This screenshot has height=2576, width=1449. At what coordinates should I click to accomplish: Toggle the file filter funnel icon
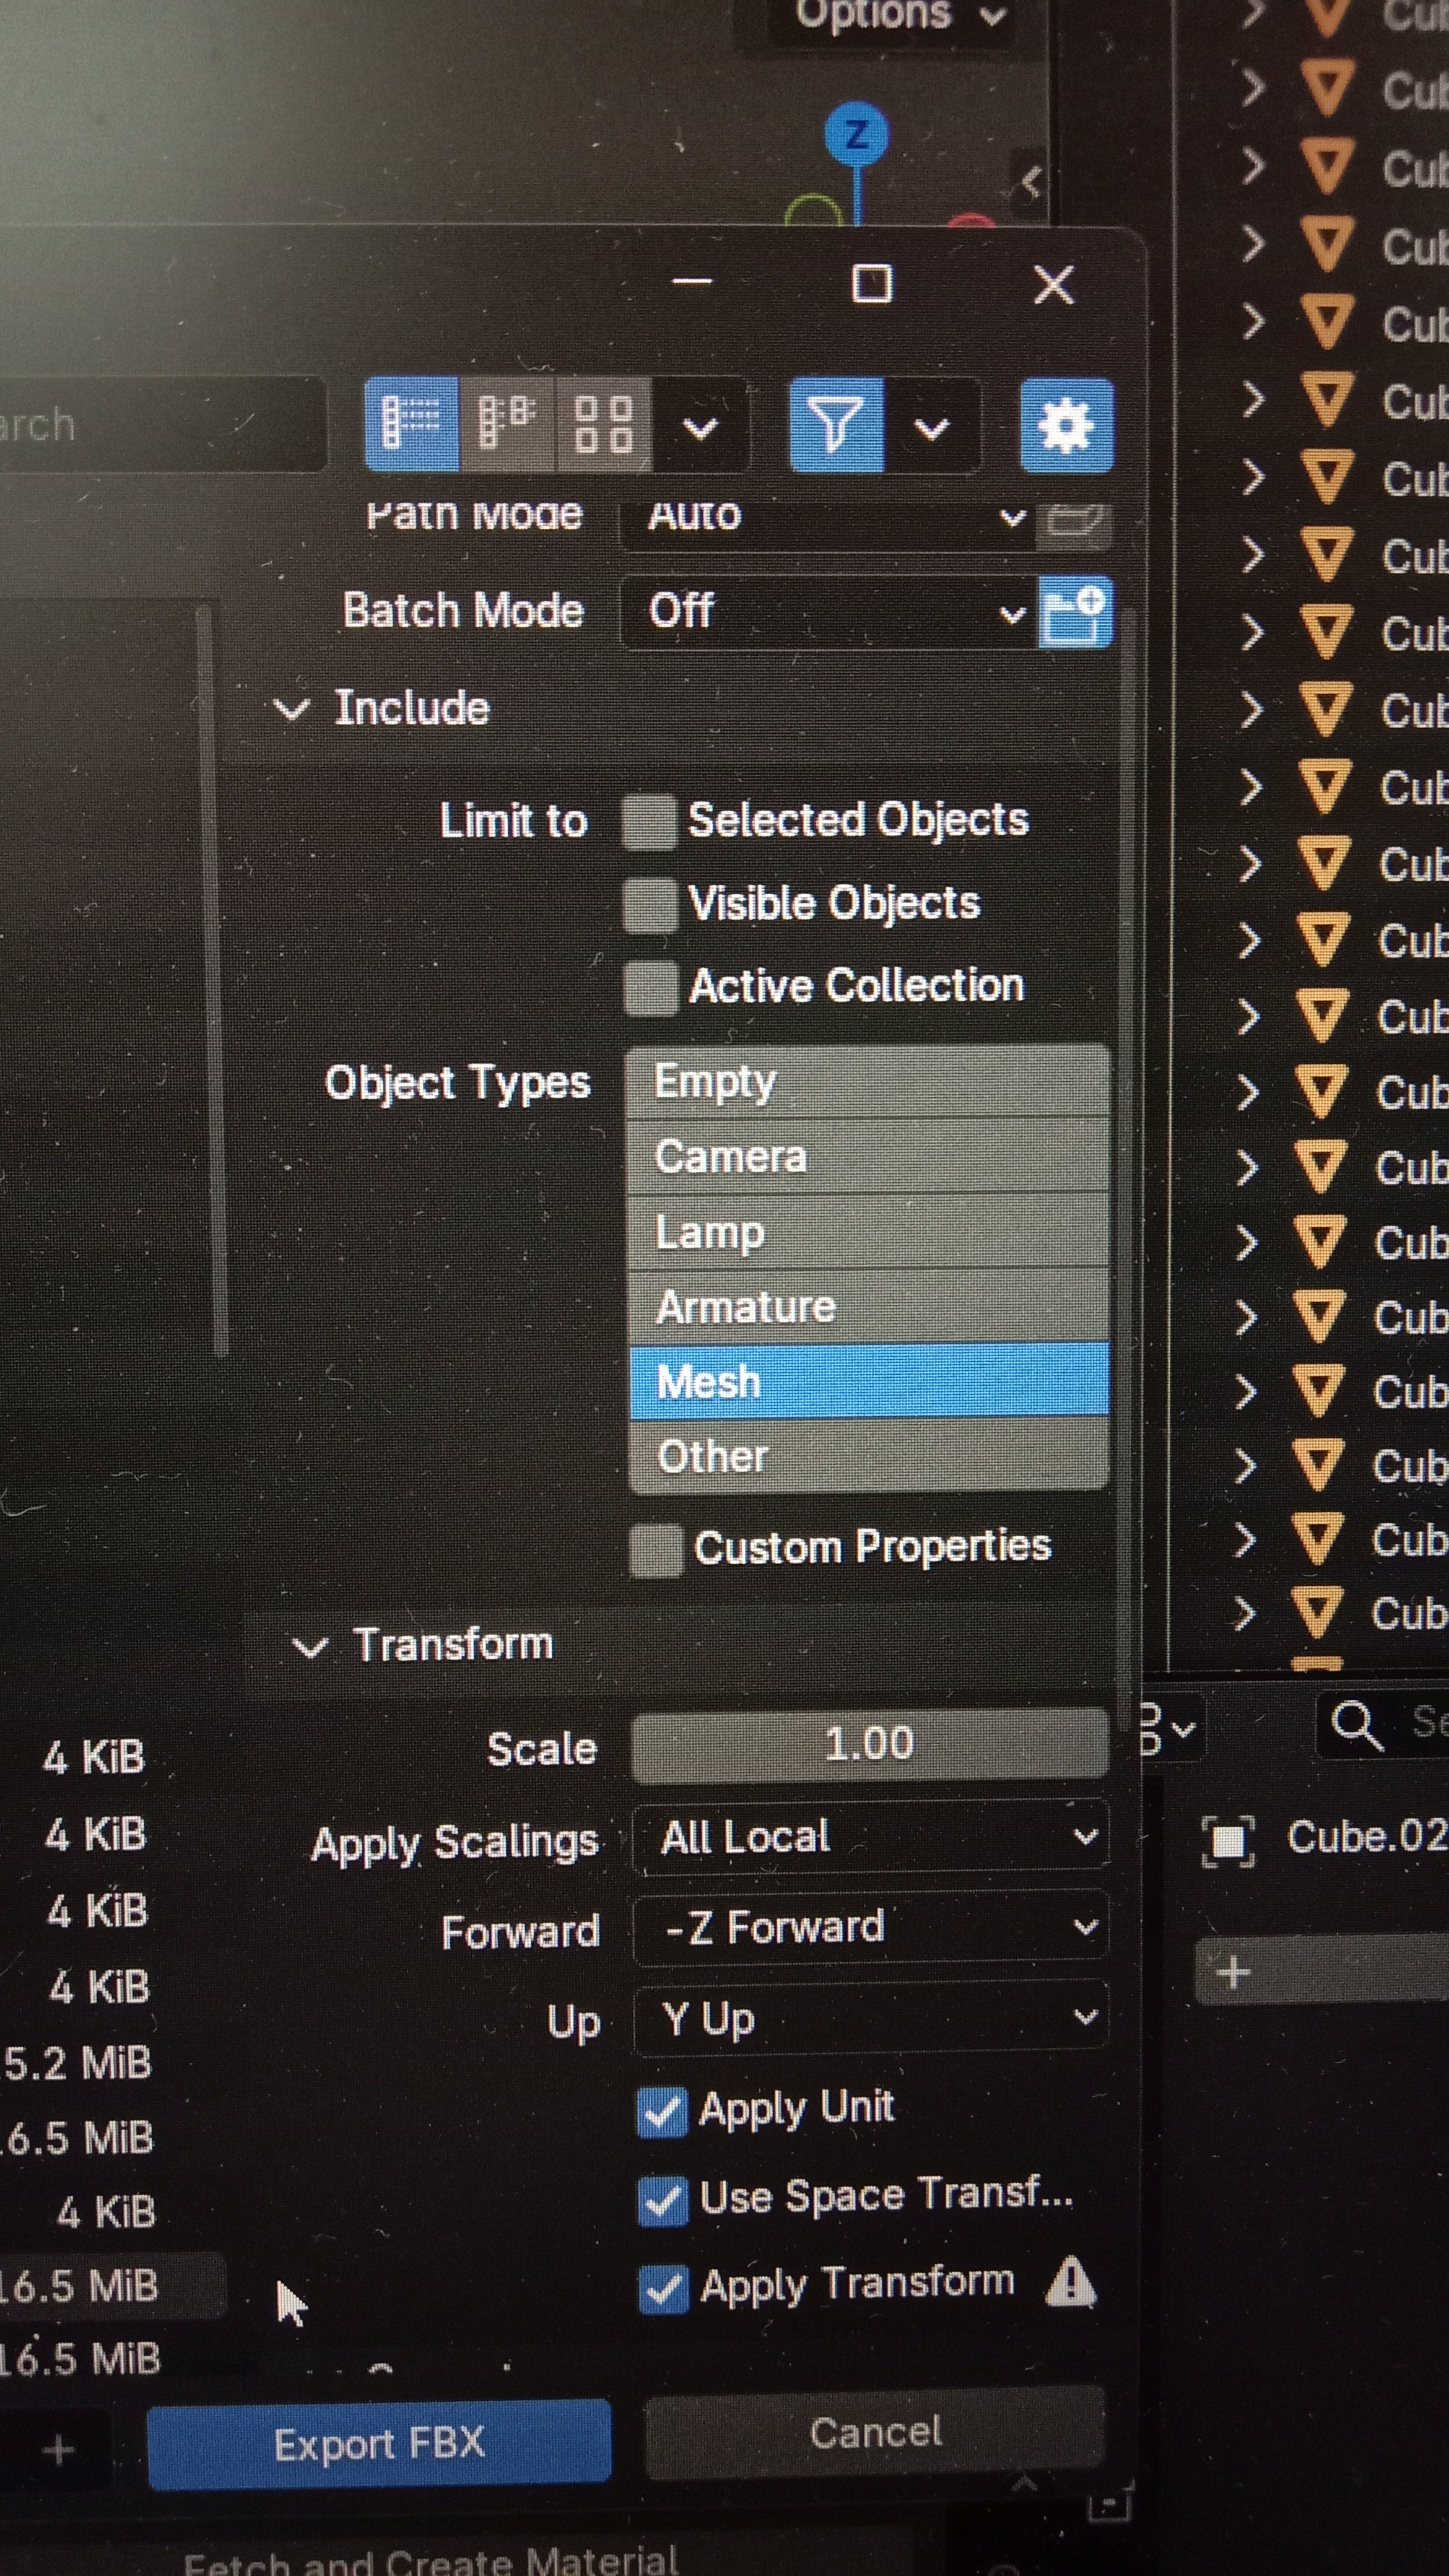click(836, 425)
